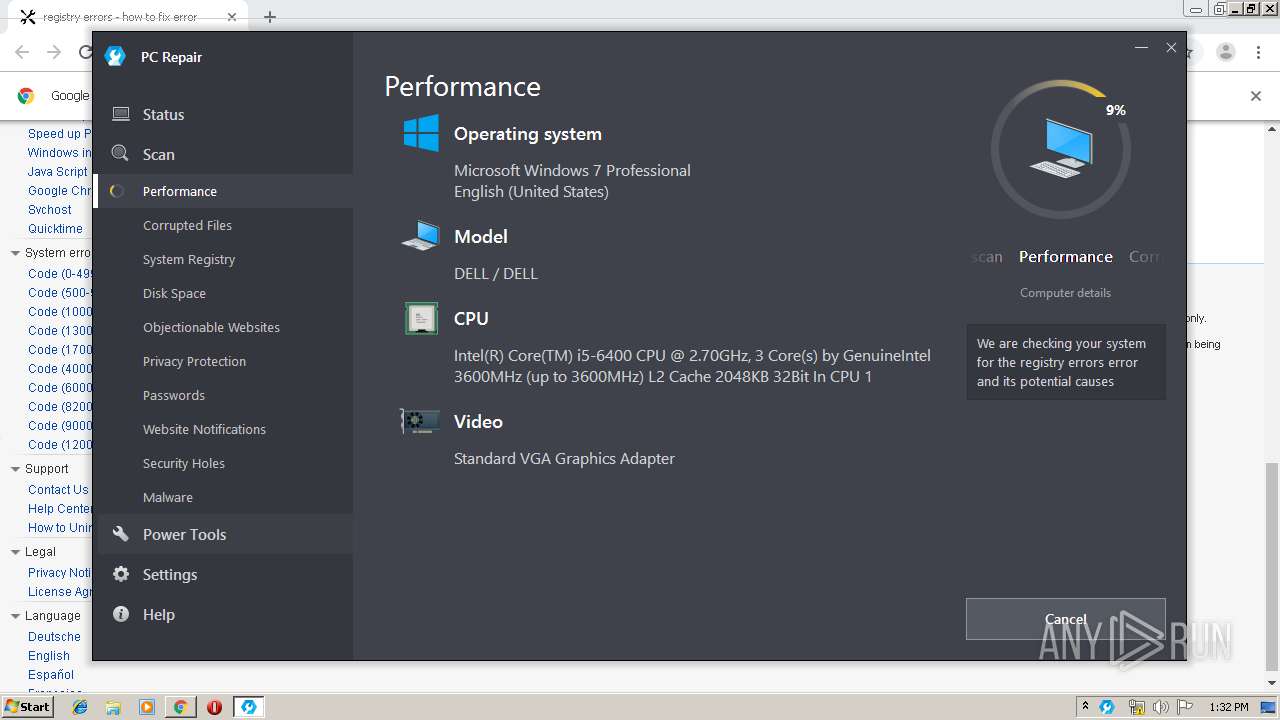Close the PC Repair window
The width and height of the screenshot is (1280, 720).
1171,47
